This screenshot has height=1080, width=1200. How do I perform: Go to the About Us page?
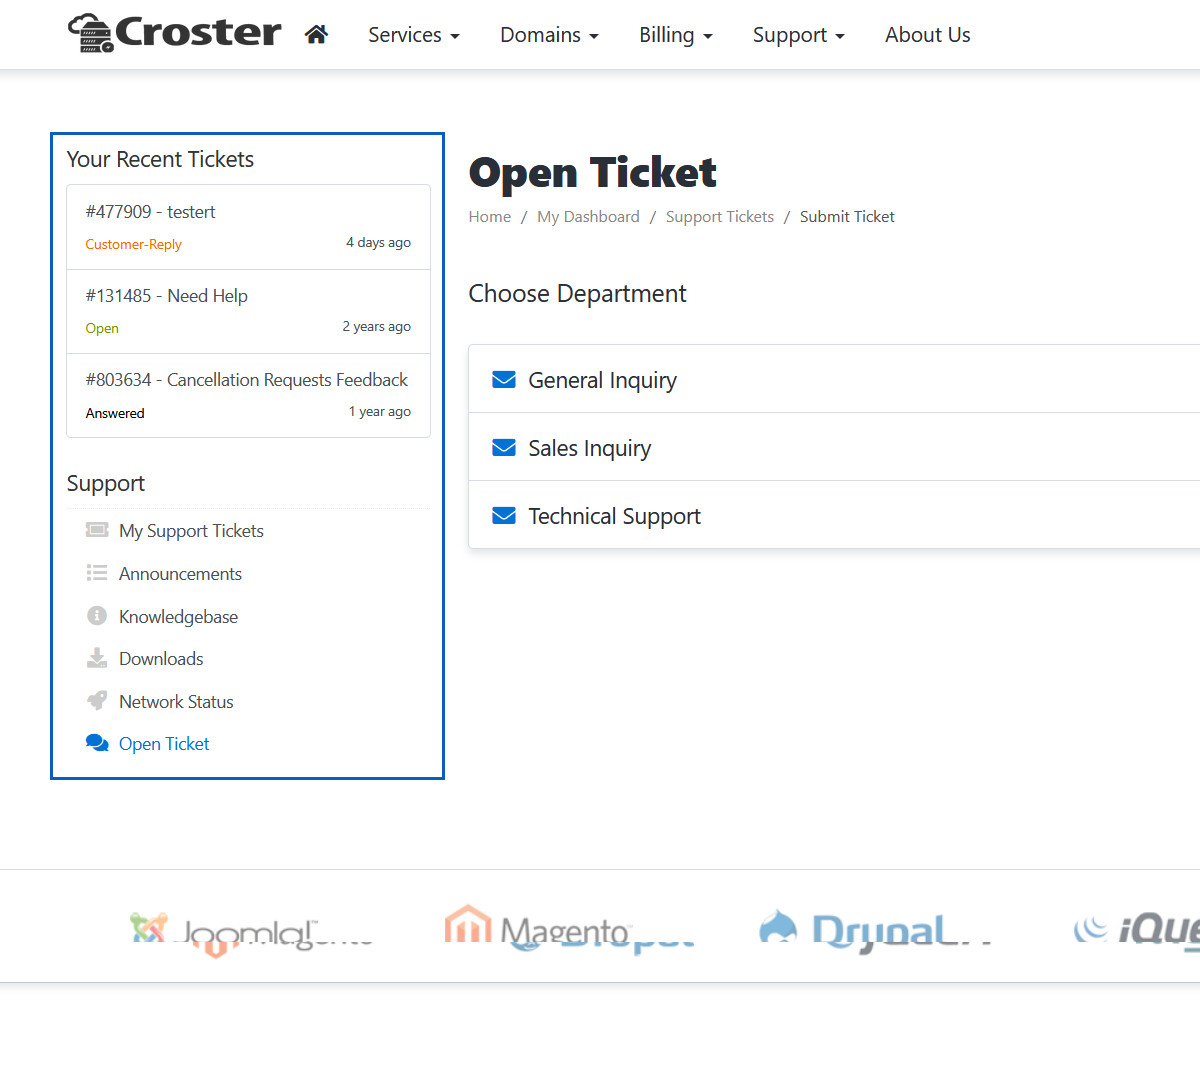click(x=927, y=35)
